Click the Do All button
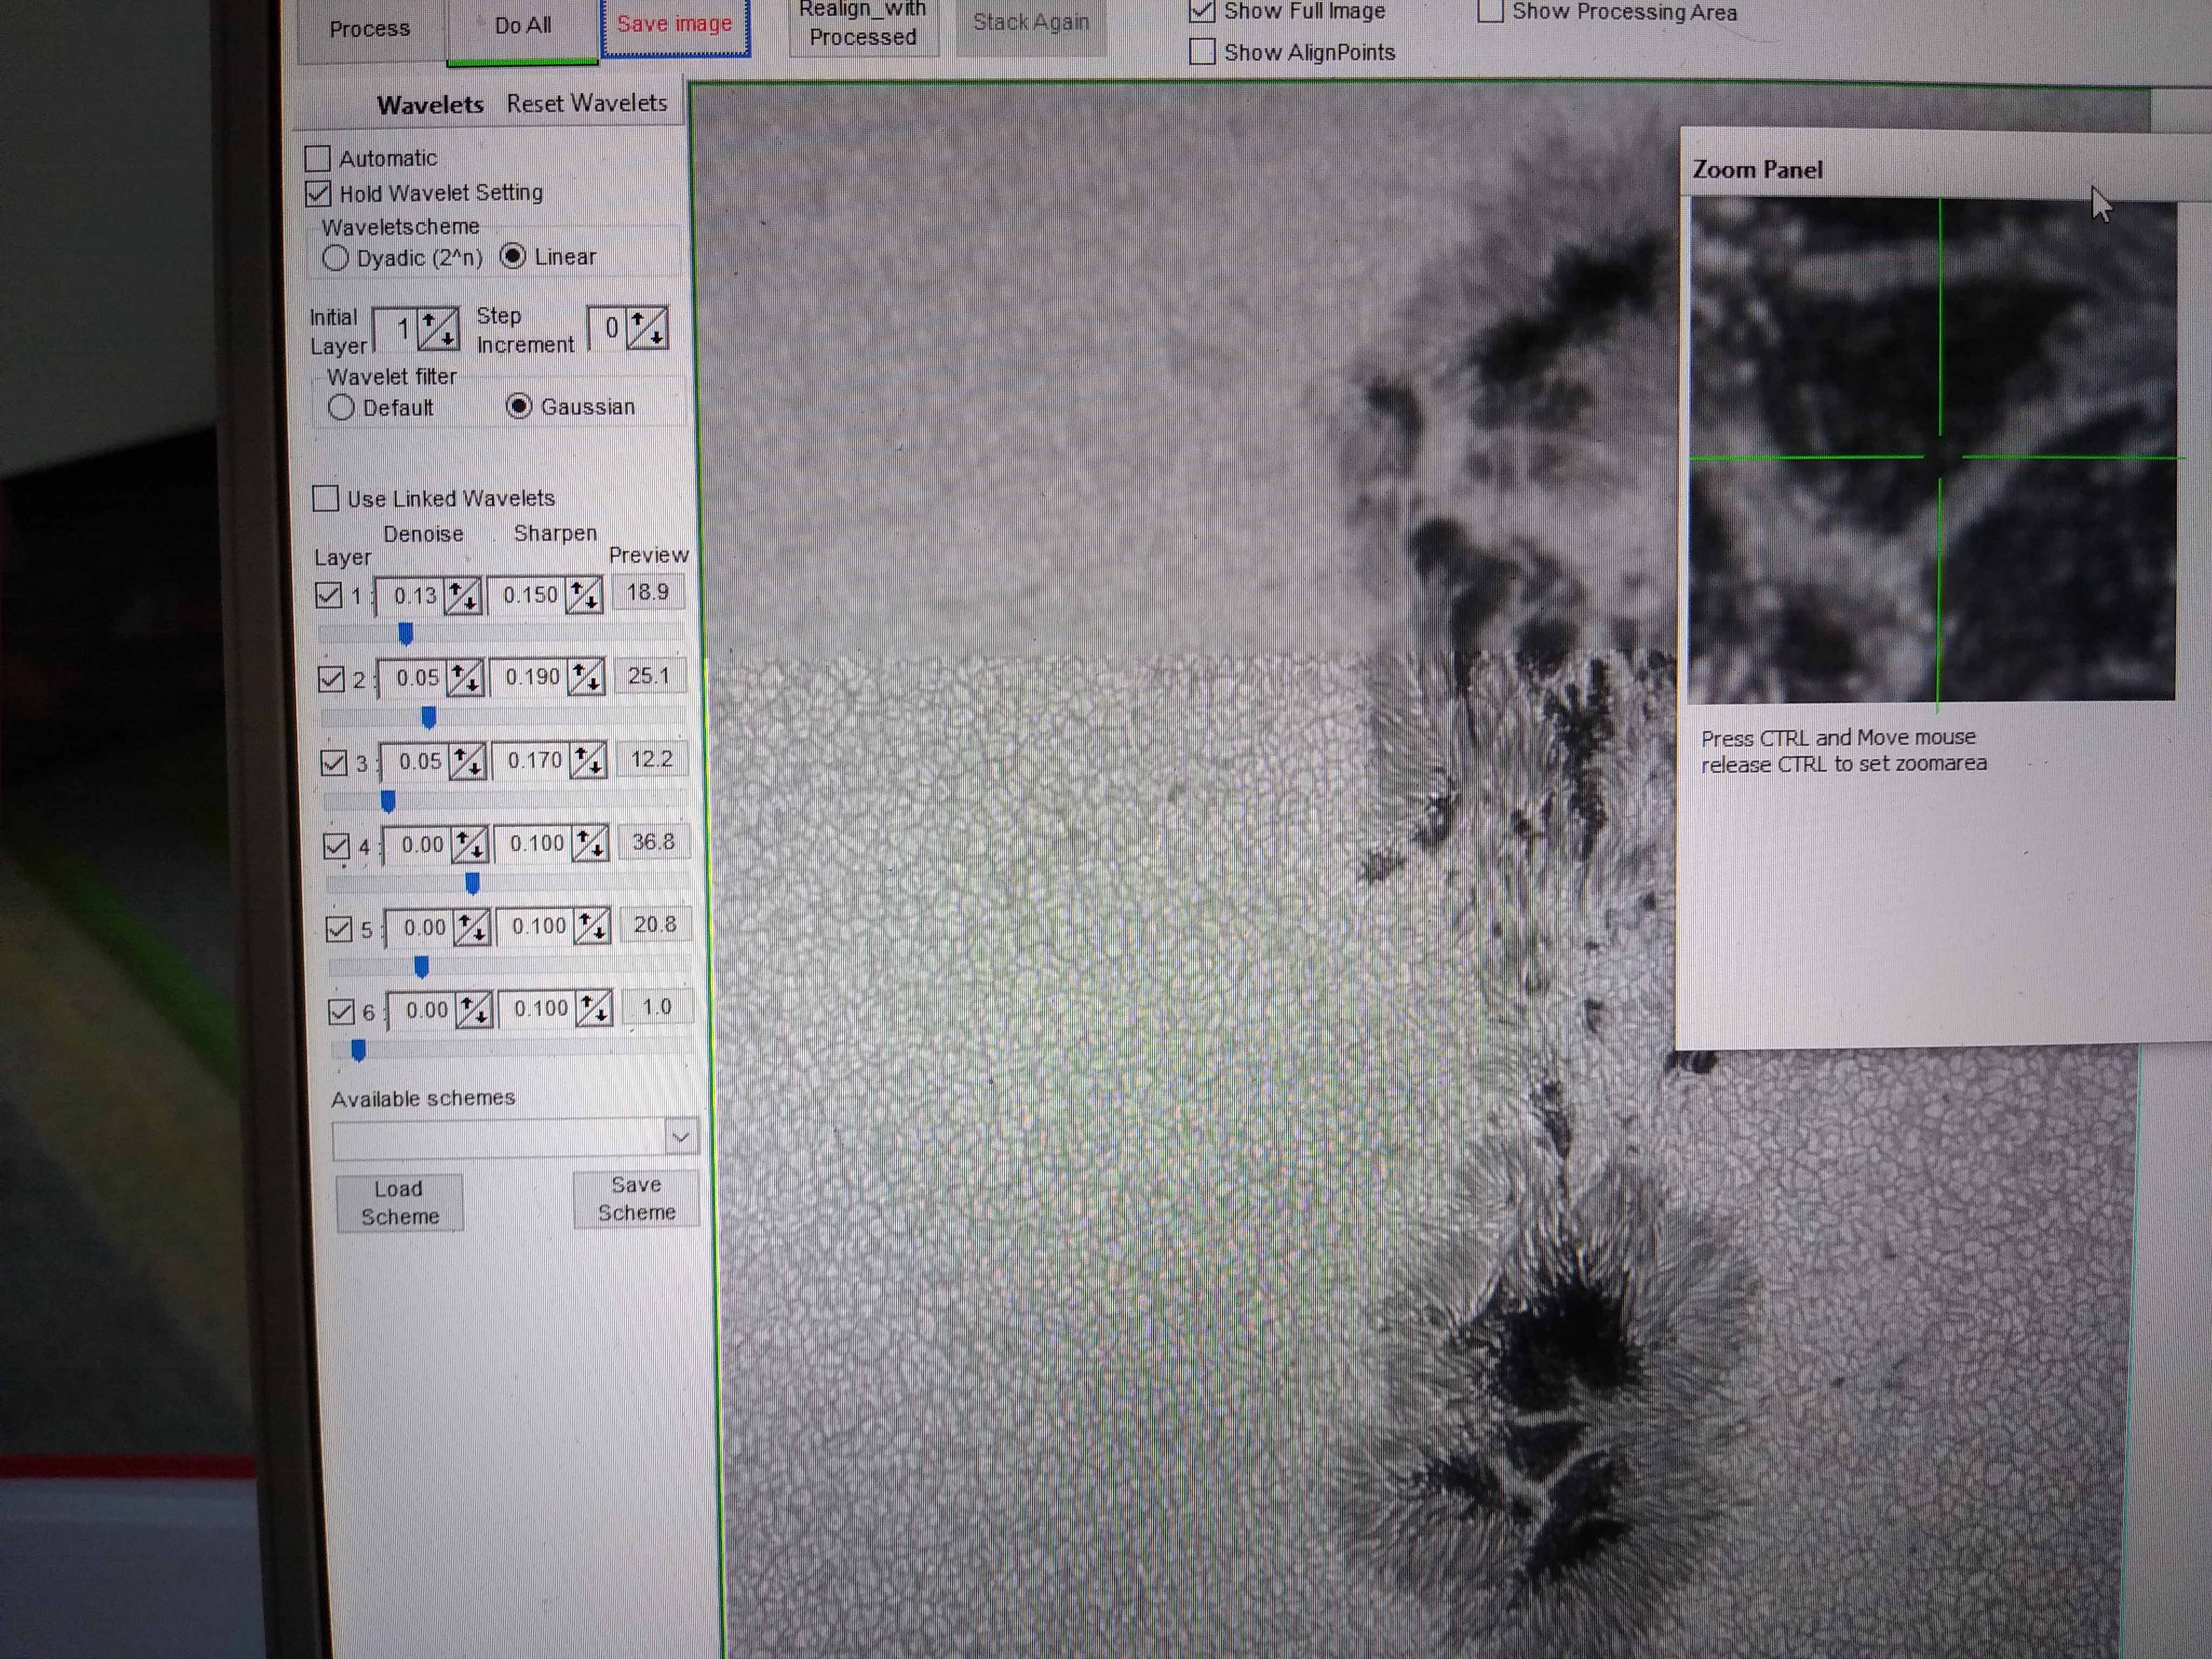Image resolution: width=2212 pixels, height=1659 pixels. pyautogui.click(x=522, y=27)
